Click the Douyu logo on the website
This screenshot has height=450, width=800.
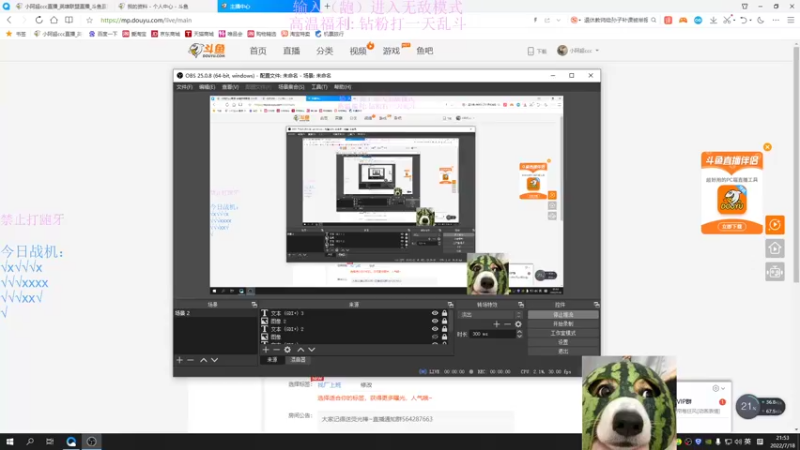pos(207,50)
